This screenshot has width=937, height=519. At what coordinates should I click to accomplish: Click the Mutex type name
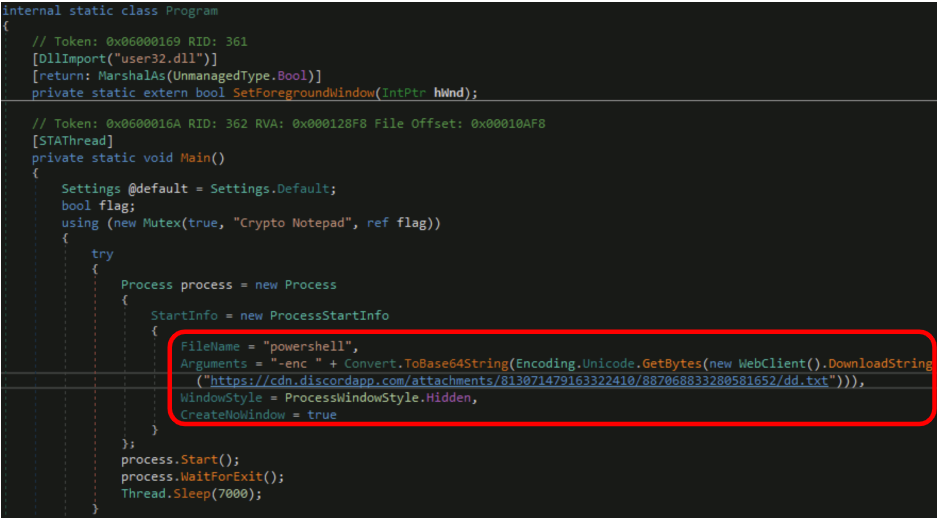pos(162,223)
